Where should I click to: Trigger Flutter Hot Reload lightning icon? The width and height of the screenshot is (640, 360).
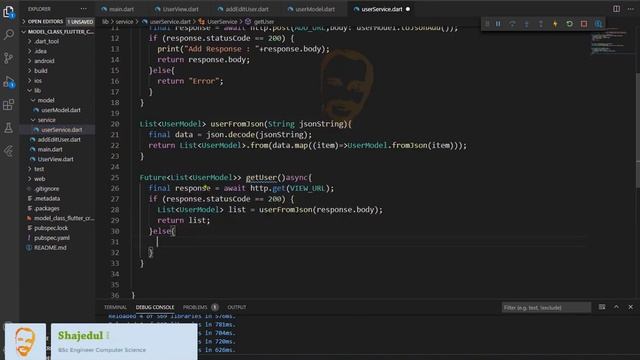click(x=555, y=24)
